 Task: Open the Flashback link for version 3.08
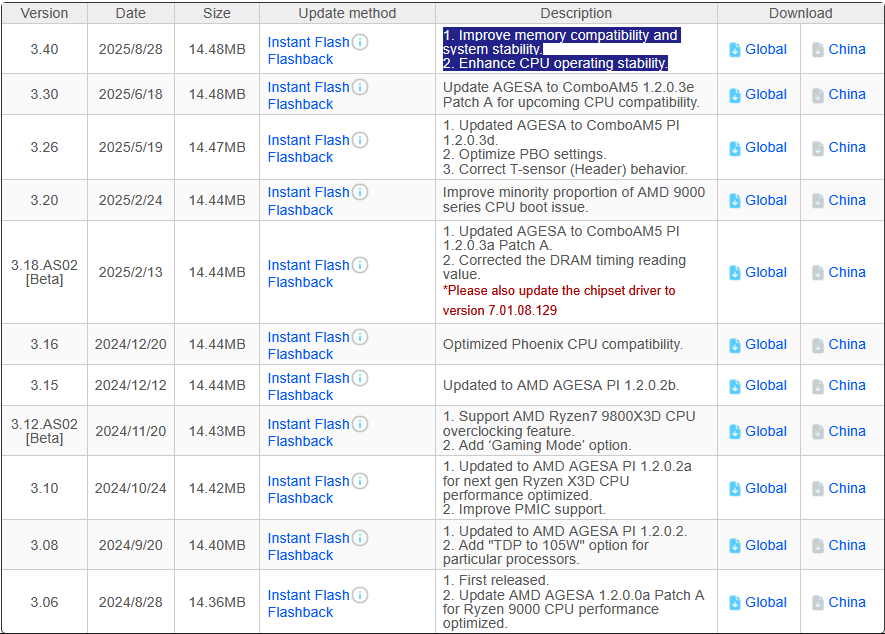(300, 555)
